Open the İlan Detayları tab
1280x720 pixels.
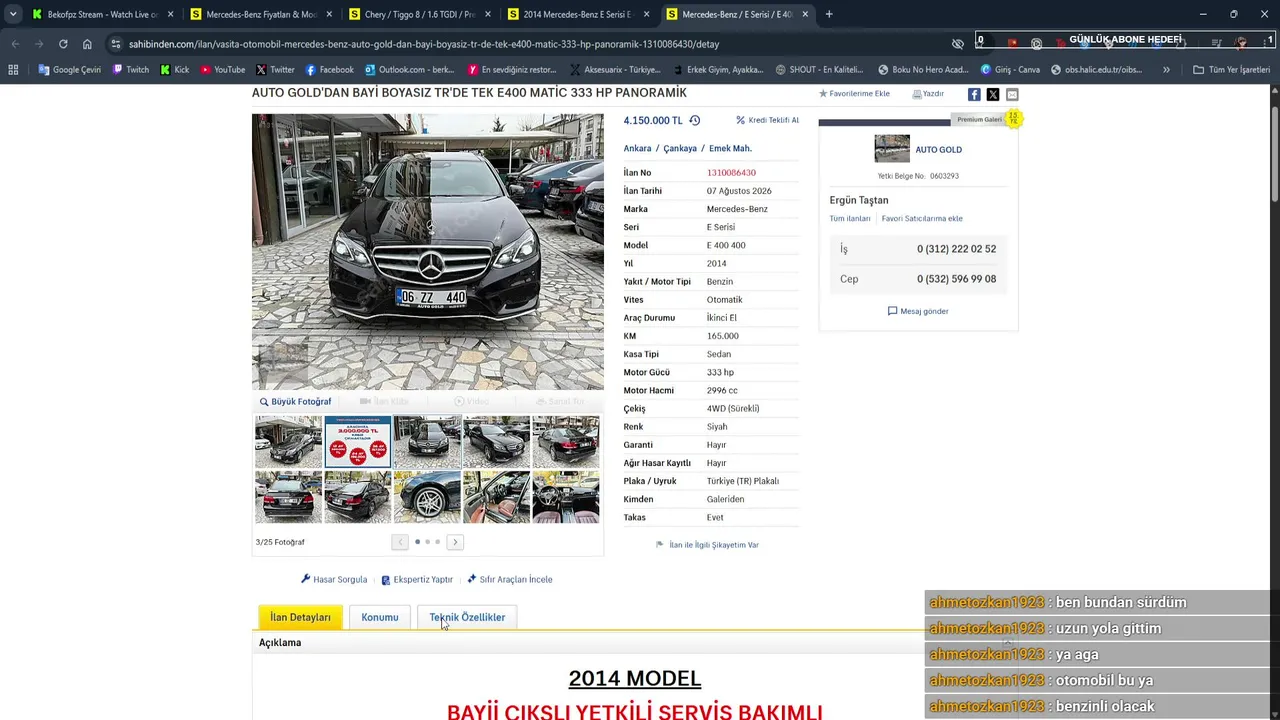coord(300,617)
